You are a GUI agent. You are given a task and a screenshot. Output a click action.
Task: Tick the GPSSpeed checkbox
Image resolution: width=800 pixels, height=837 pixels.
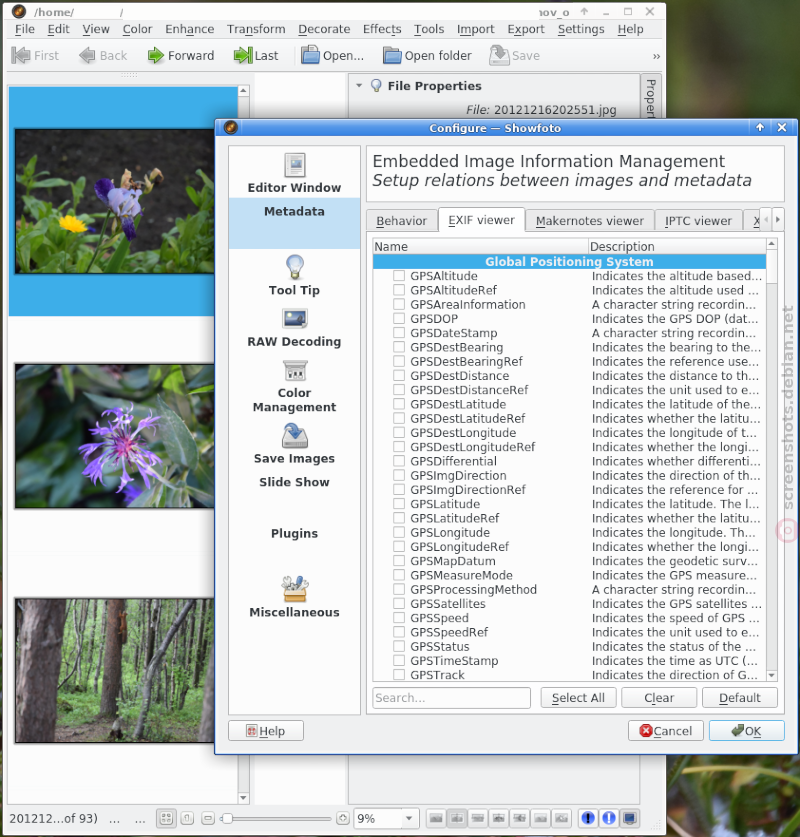tap(399, 618)
